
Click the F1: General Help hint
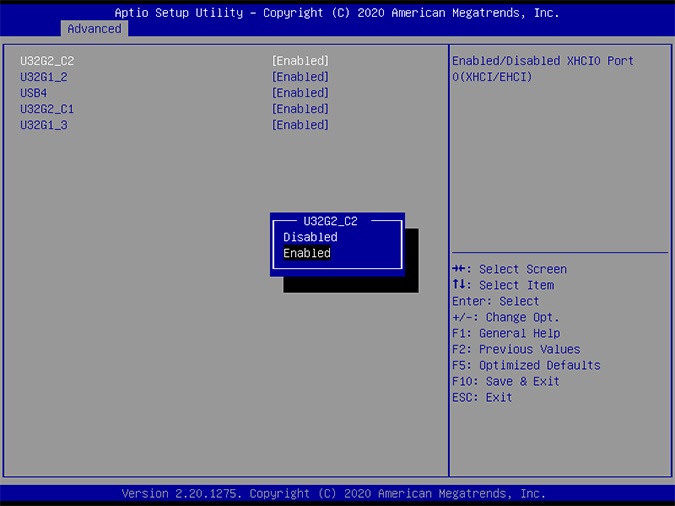click(x=506, y=333)
